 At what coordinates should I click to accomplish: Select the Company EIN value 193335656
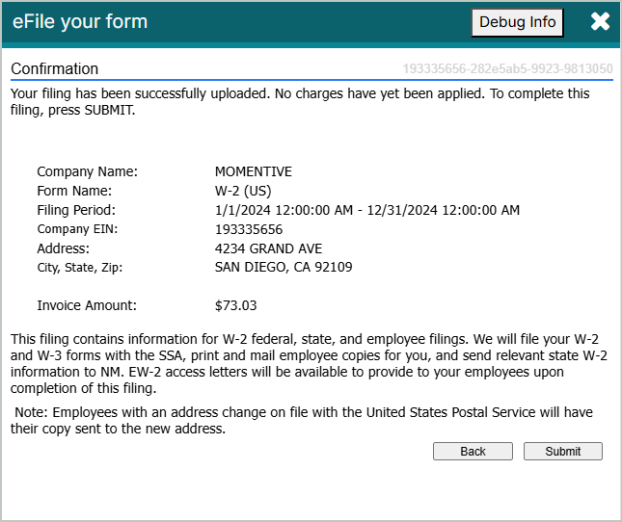pos(248,229)
